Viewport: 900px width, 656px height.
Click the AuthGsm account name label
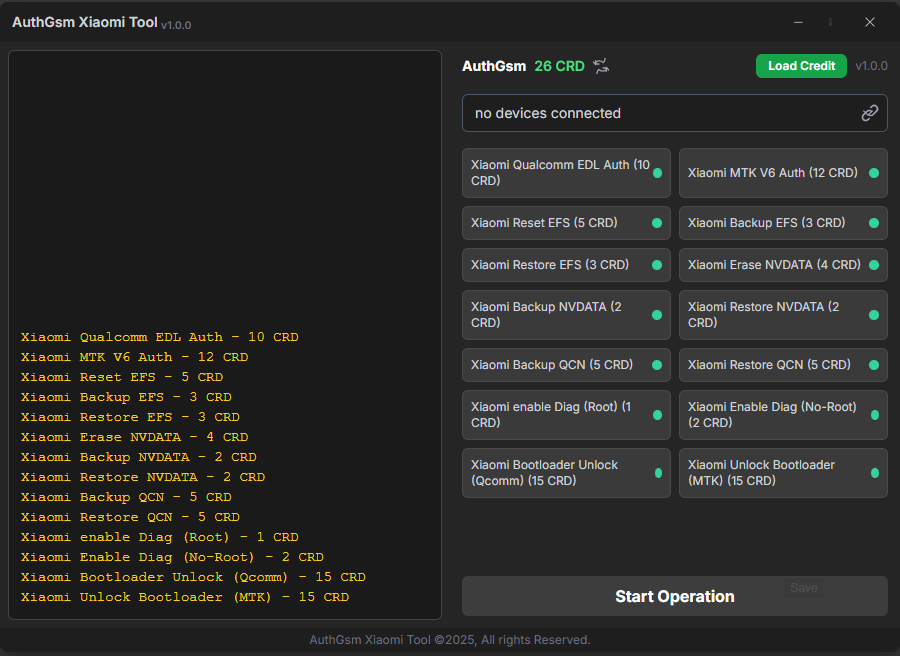(494, 66)
